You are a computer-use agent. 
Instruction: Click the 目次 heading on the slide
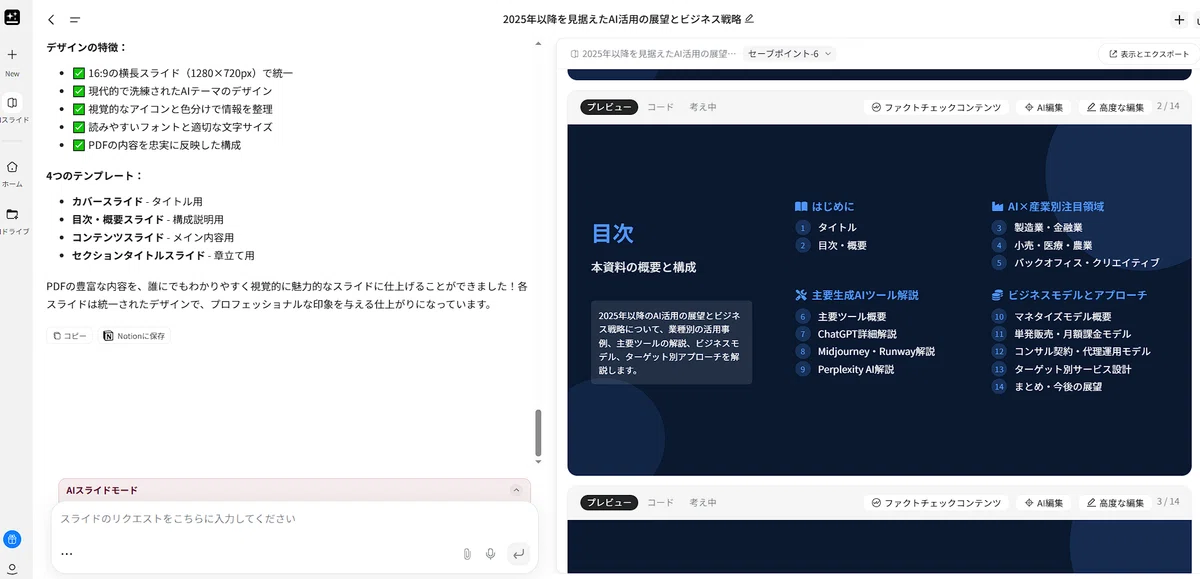pos(613,233)
